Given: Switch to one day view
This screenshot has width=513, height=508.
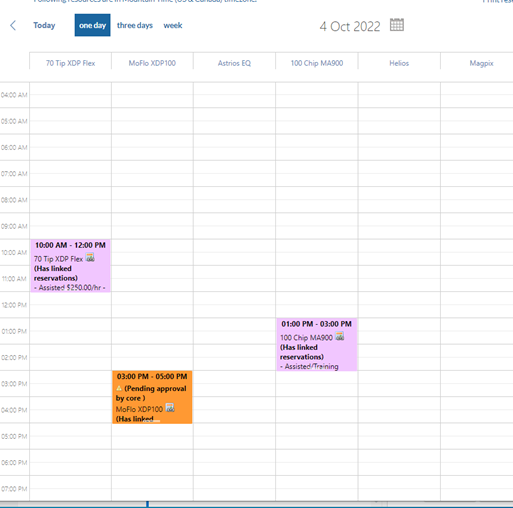Looking at the screenshot, I should tap(92, 25).
